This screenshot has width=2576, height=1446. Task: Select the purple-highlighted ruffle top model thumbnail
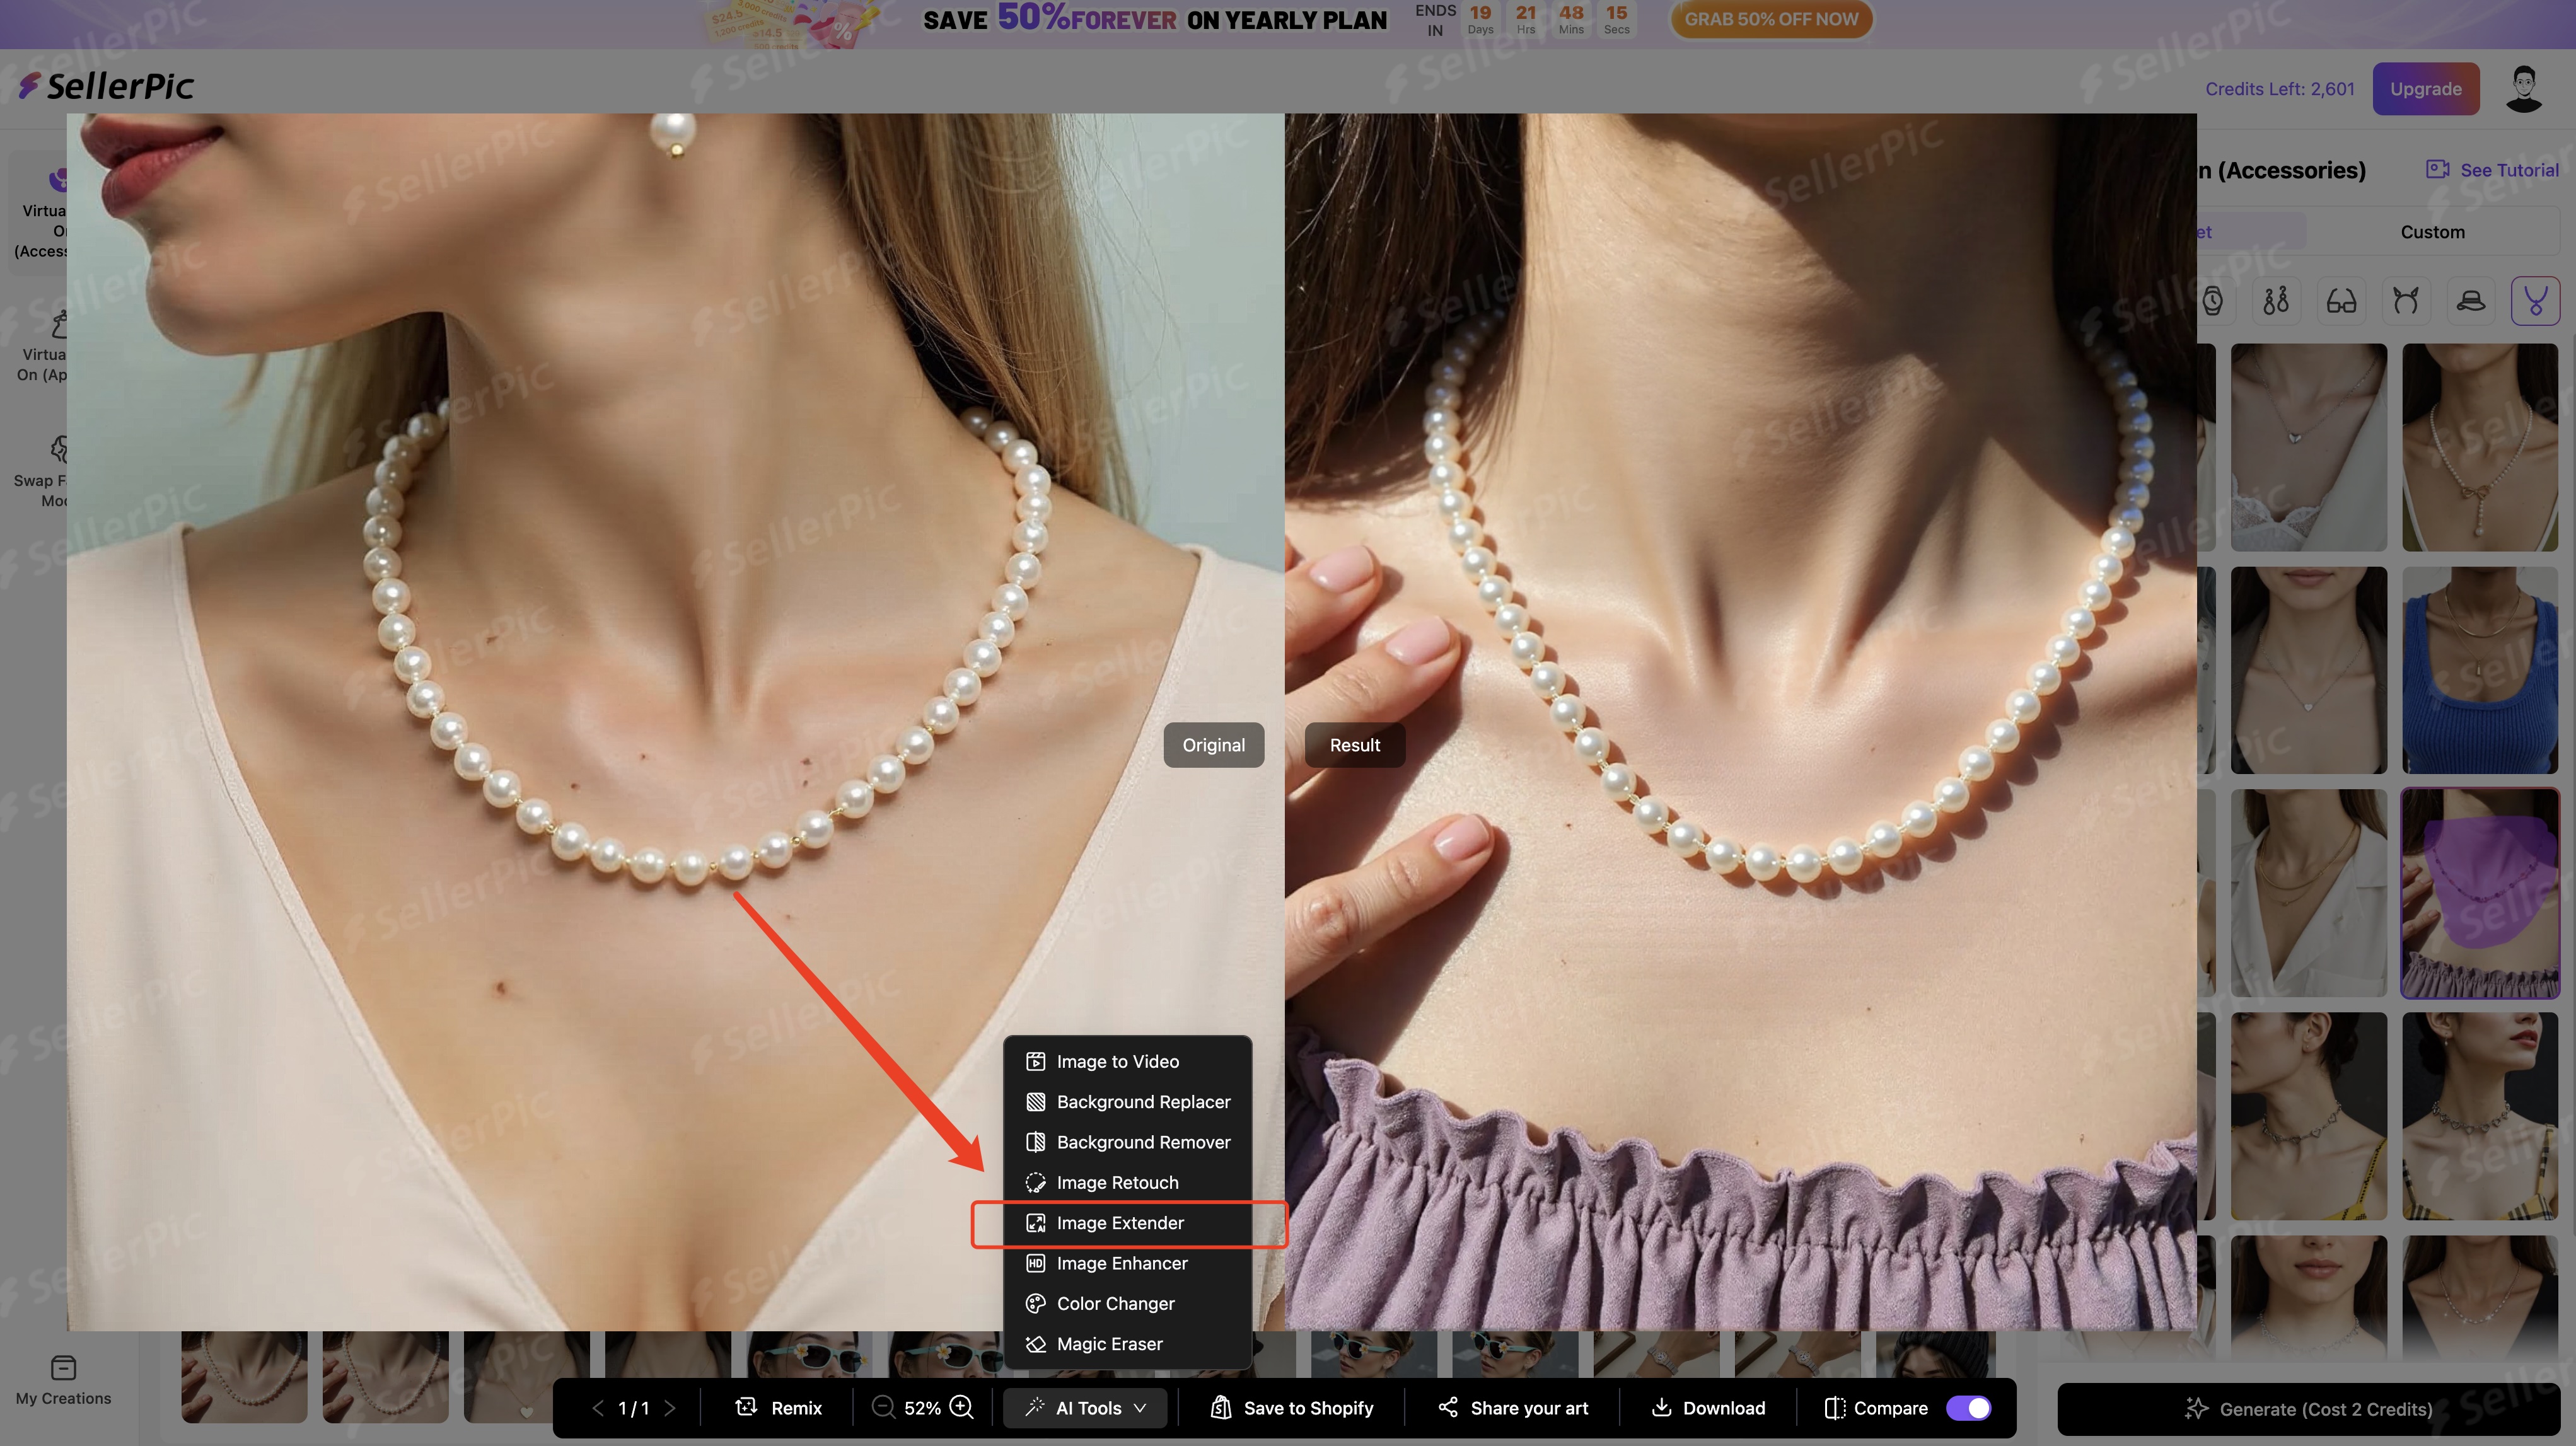point(2479,893)
